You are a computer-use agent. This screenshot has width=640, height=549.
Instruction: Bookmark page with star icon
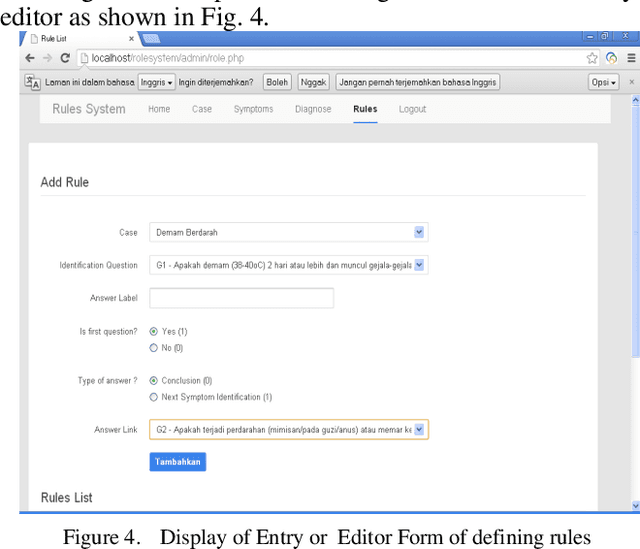592,58
